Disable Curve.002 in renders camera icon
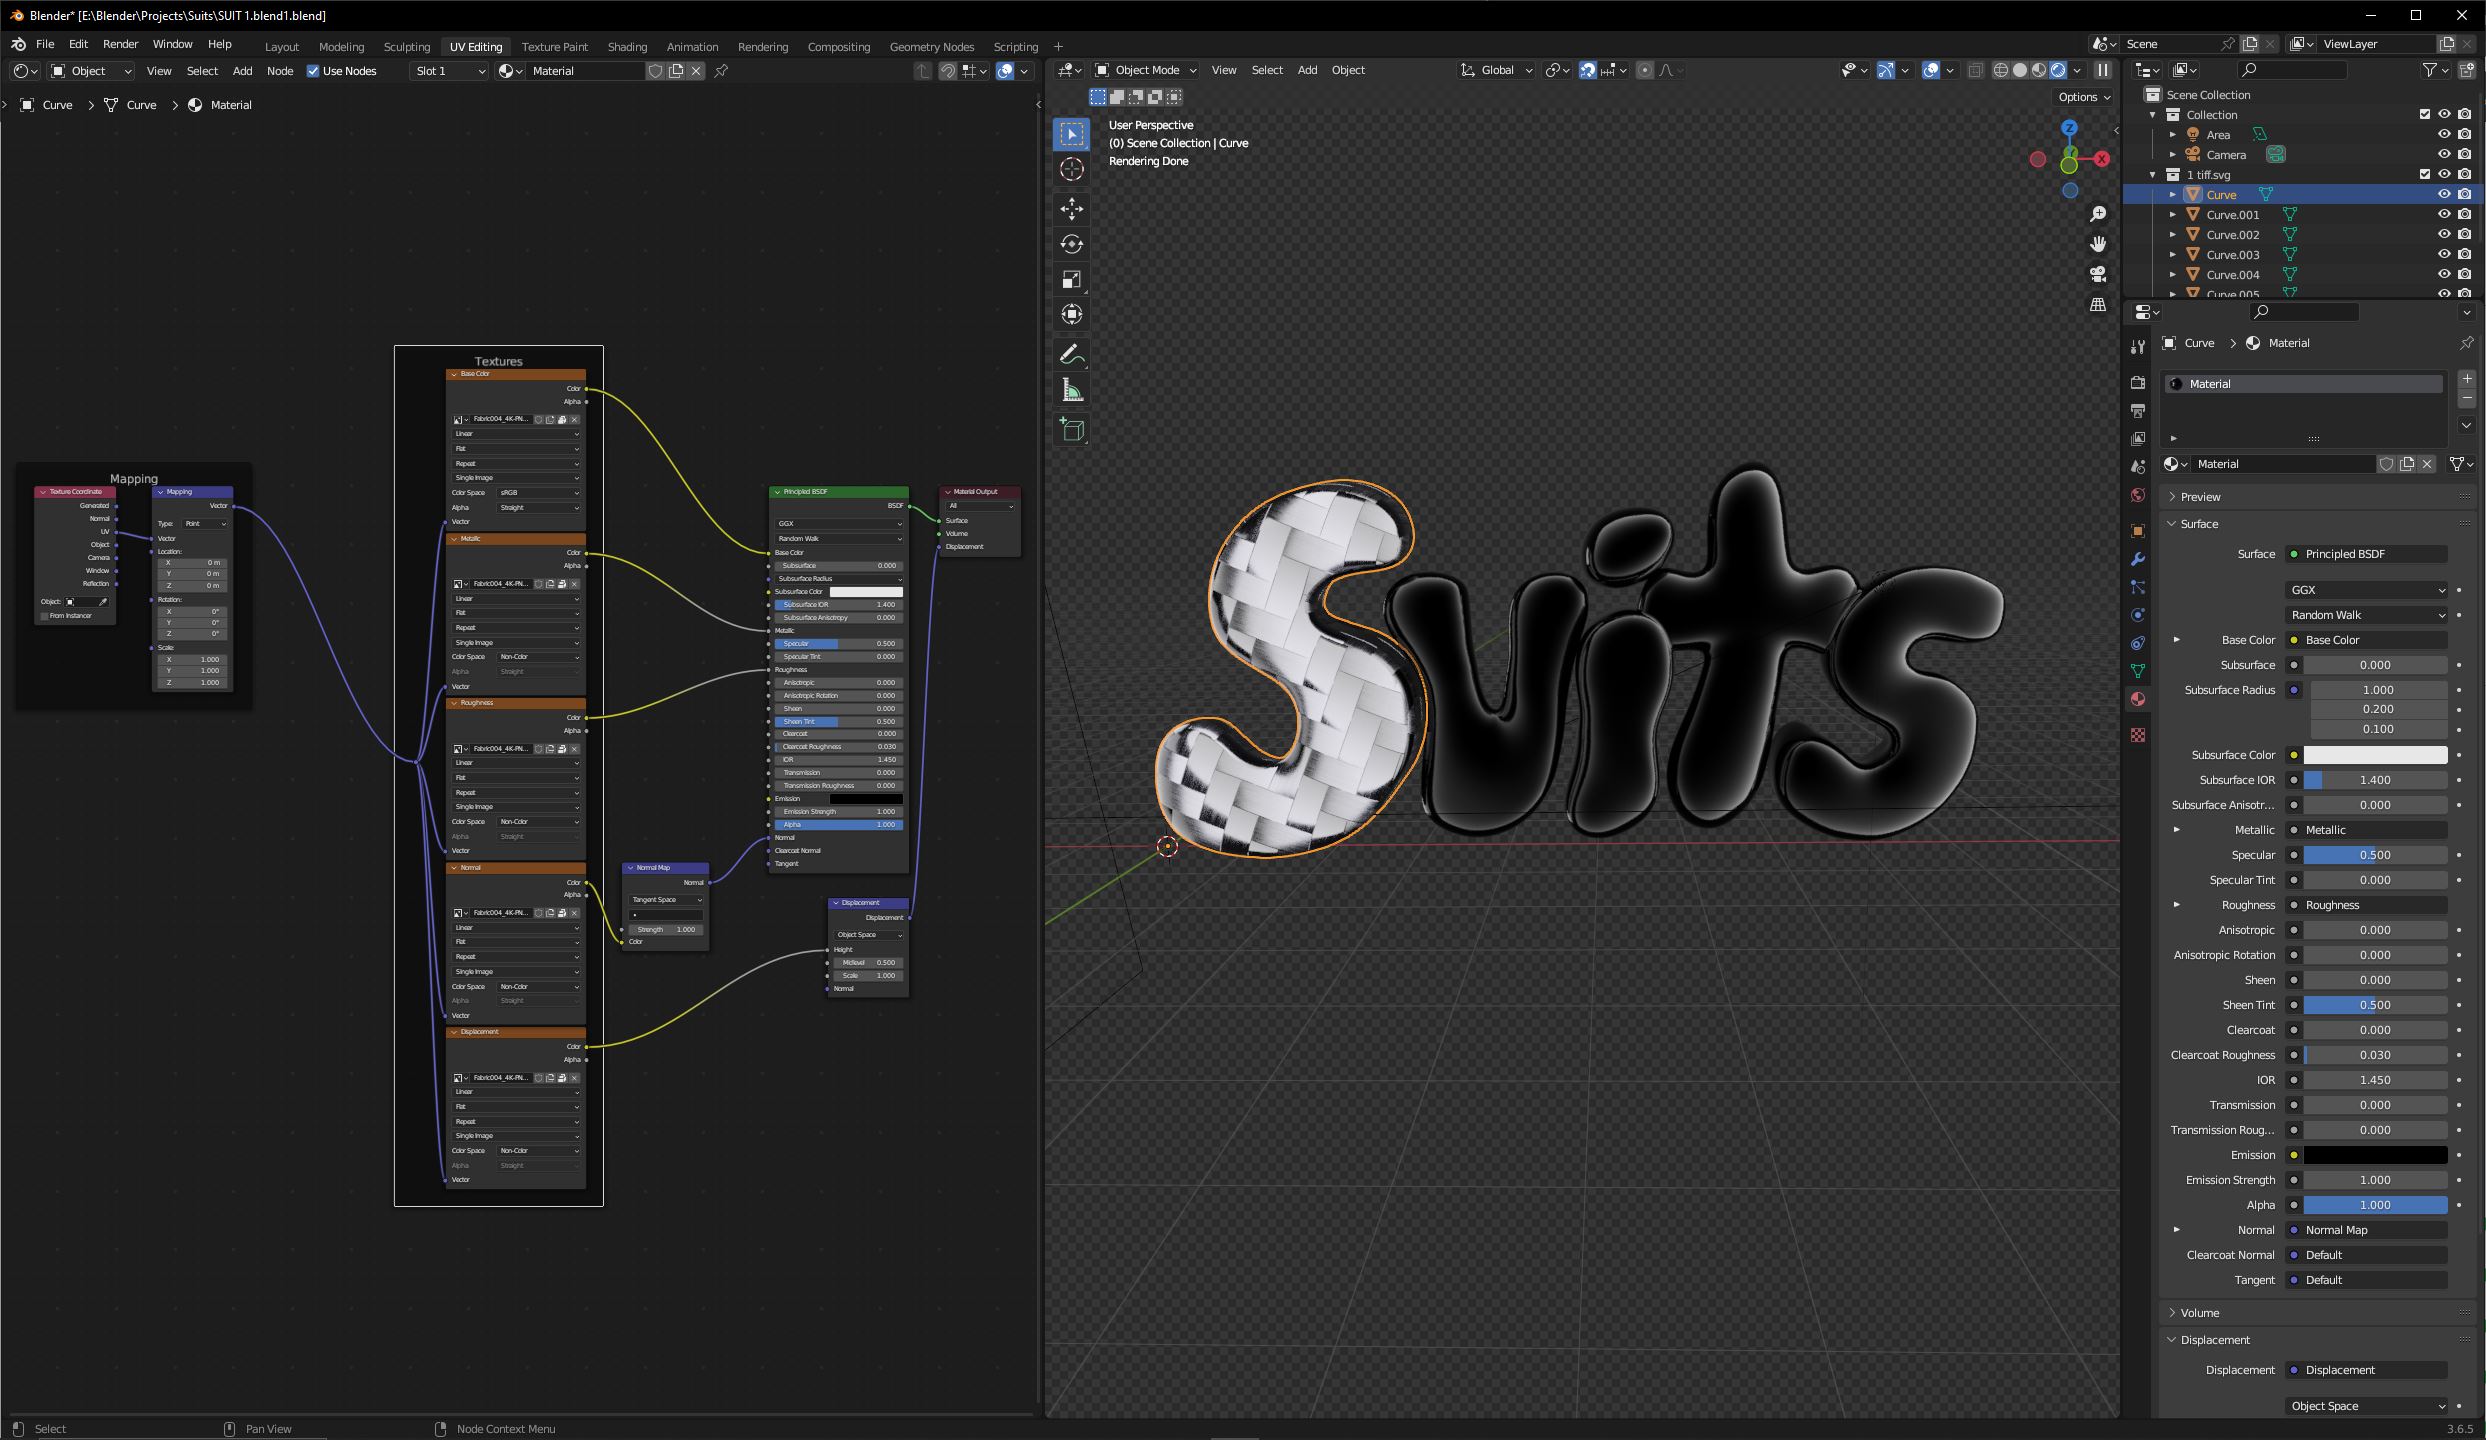Screen dimensions: 2486x1440 coord(2465,234)
